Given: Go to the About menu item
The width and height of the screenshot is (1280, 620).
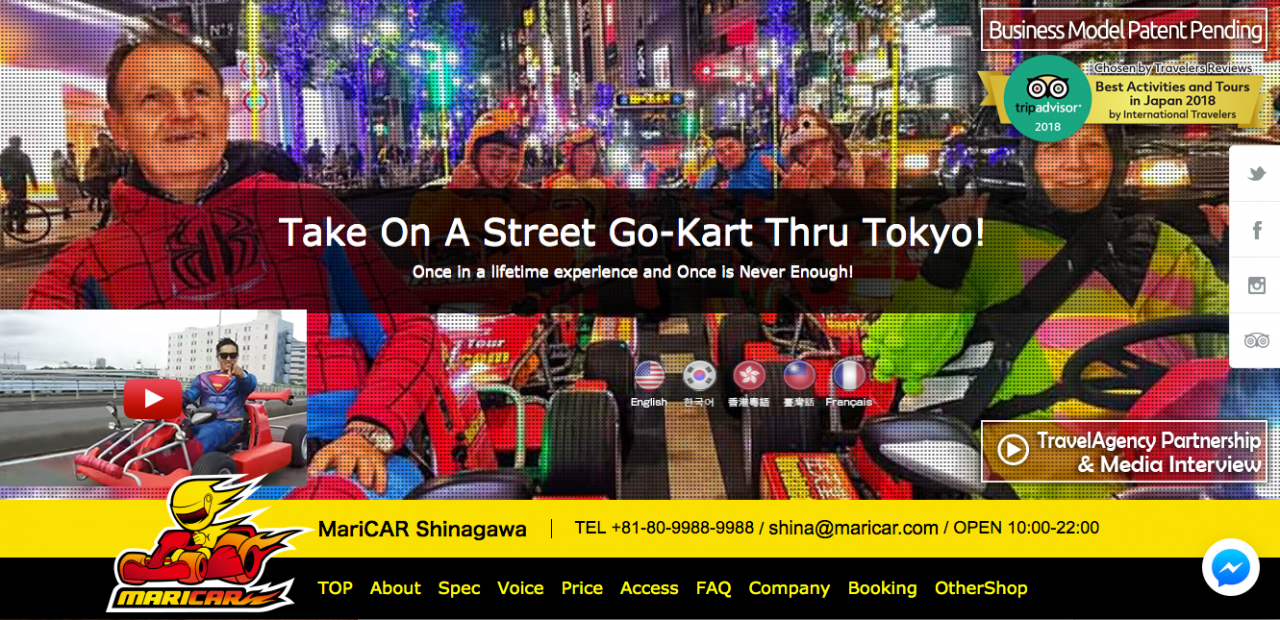Looking at the screenshot, I should coord(395,588).
